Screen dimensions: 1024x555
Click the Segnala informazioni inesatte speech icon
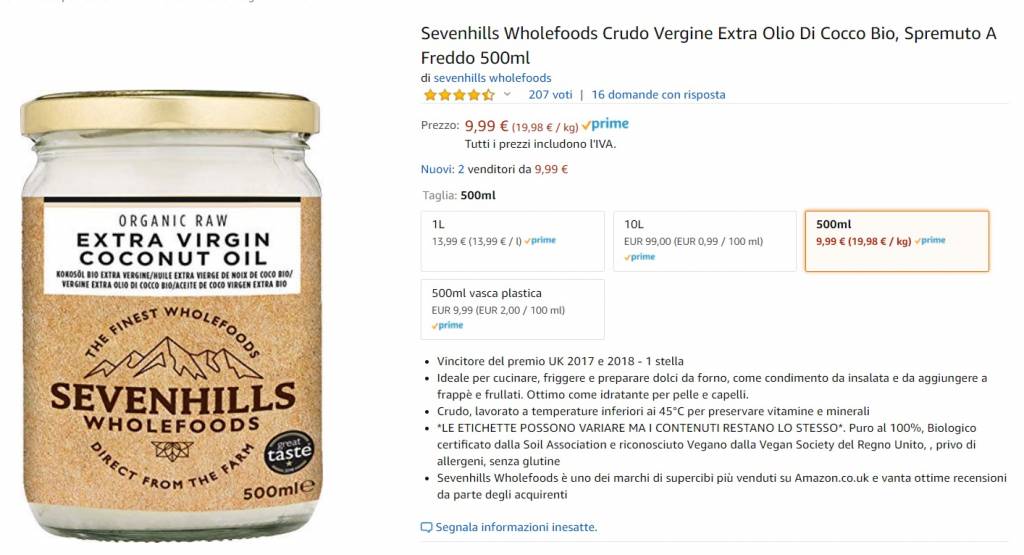point(426,528)
